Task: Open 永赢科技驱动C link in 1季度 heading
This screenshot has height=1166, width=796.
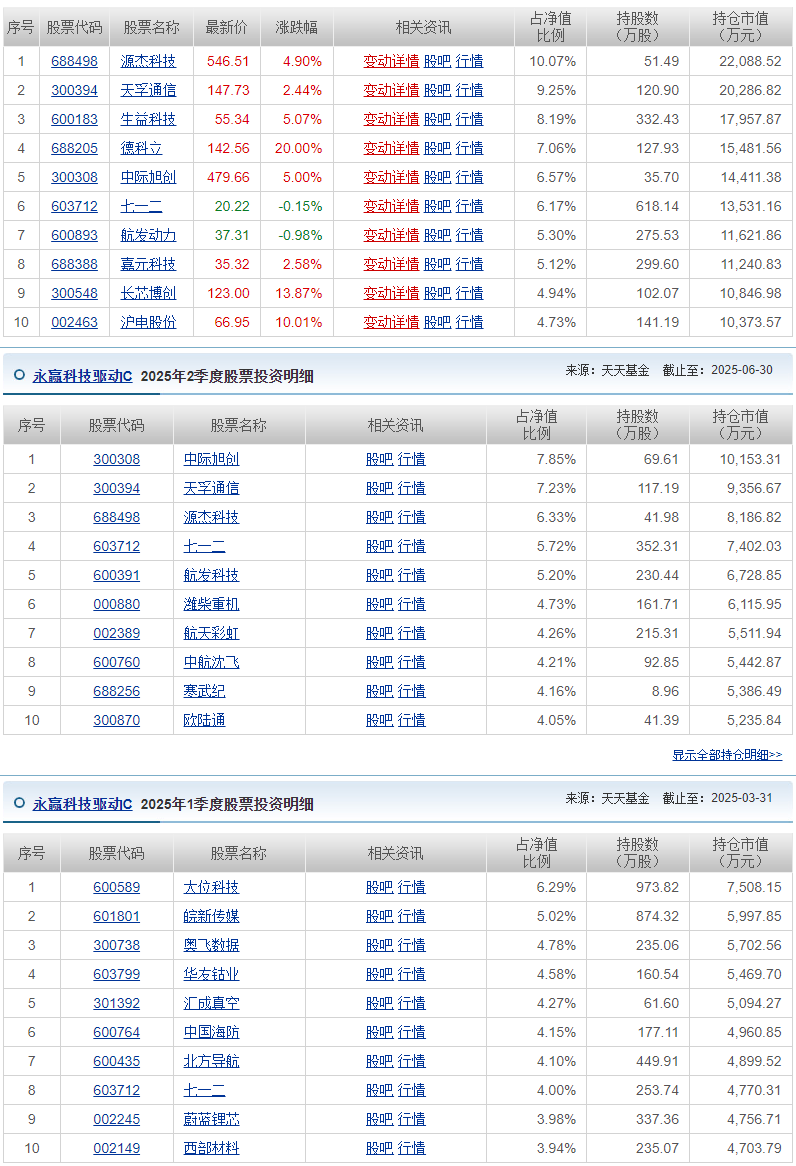Action: [83, 804]
